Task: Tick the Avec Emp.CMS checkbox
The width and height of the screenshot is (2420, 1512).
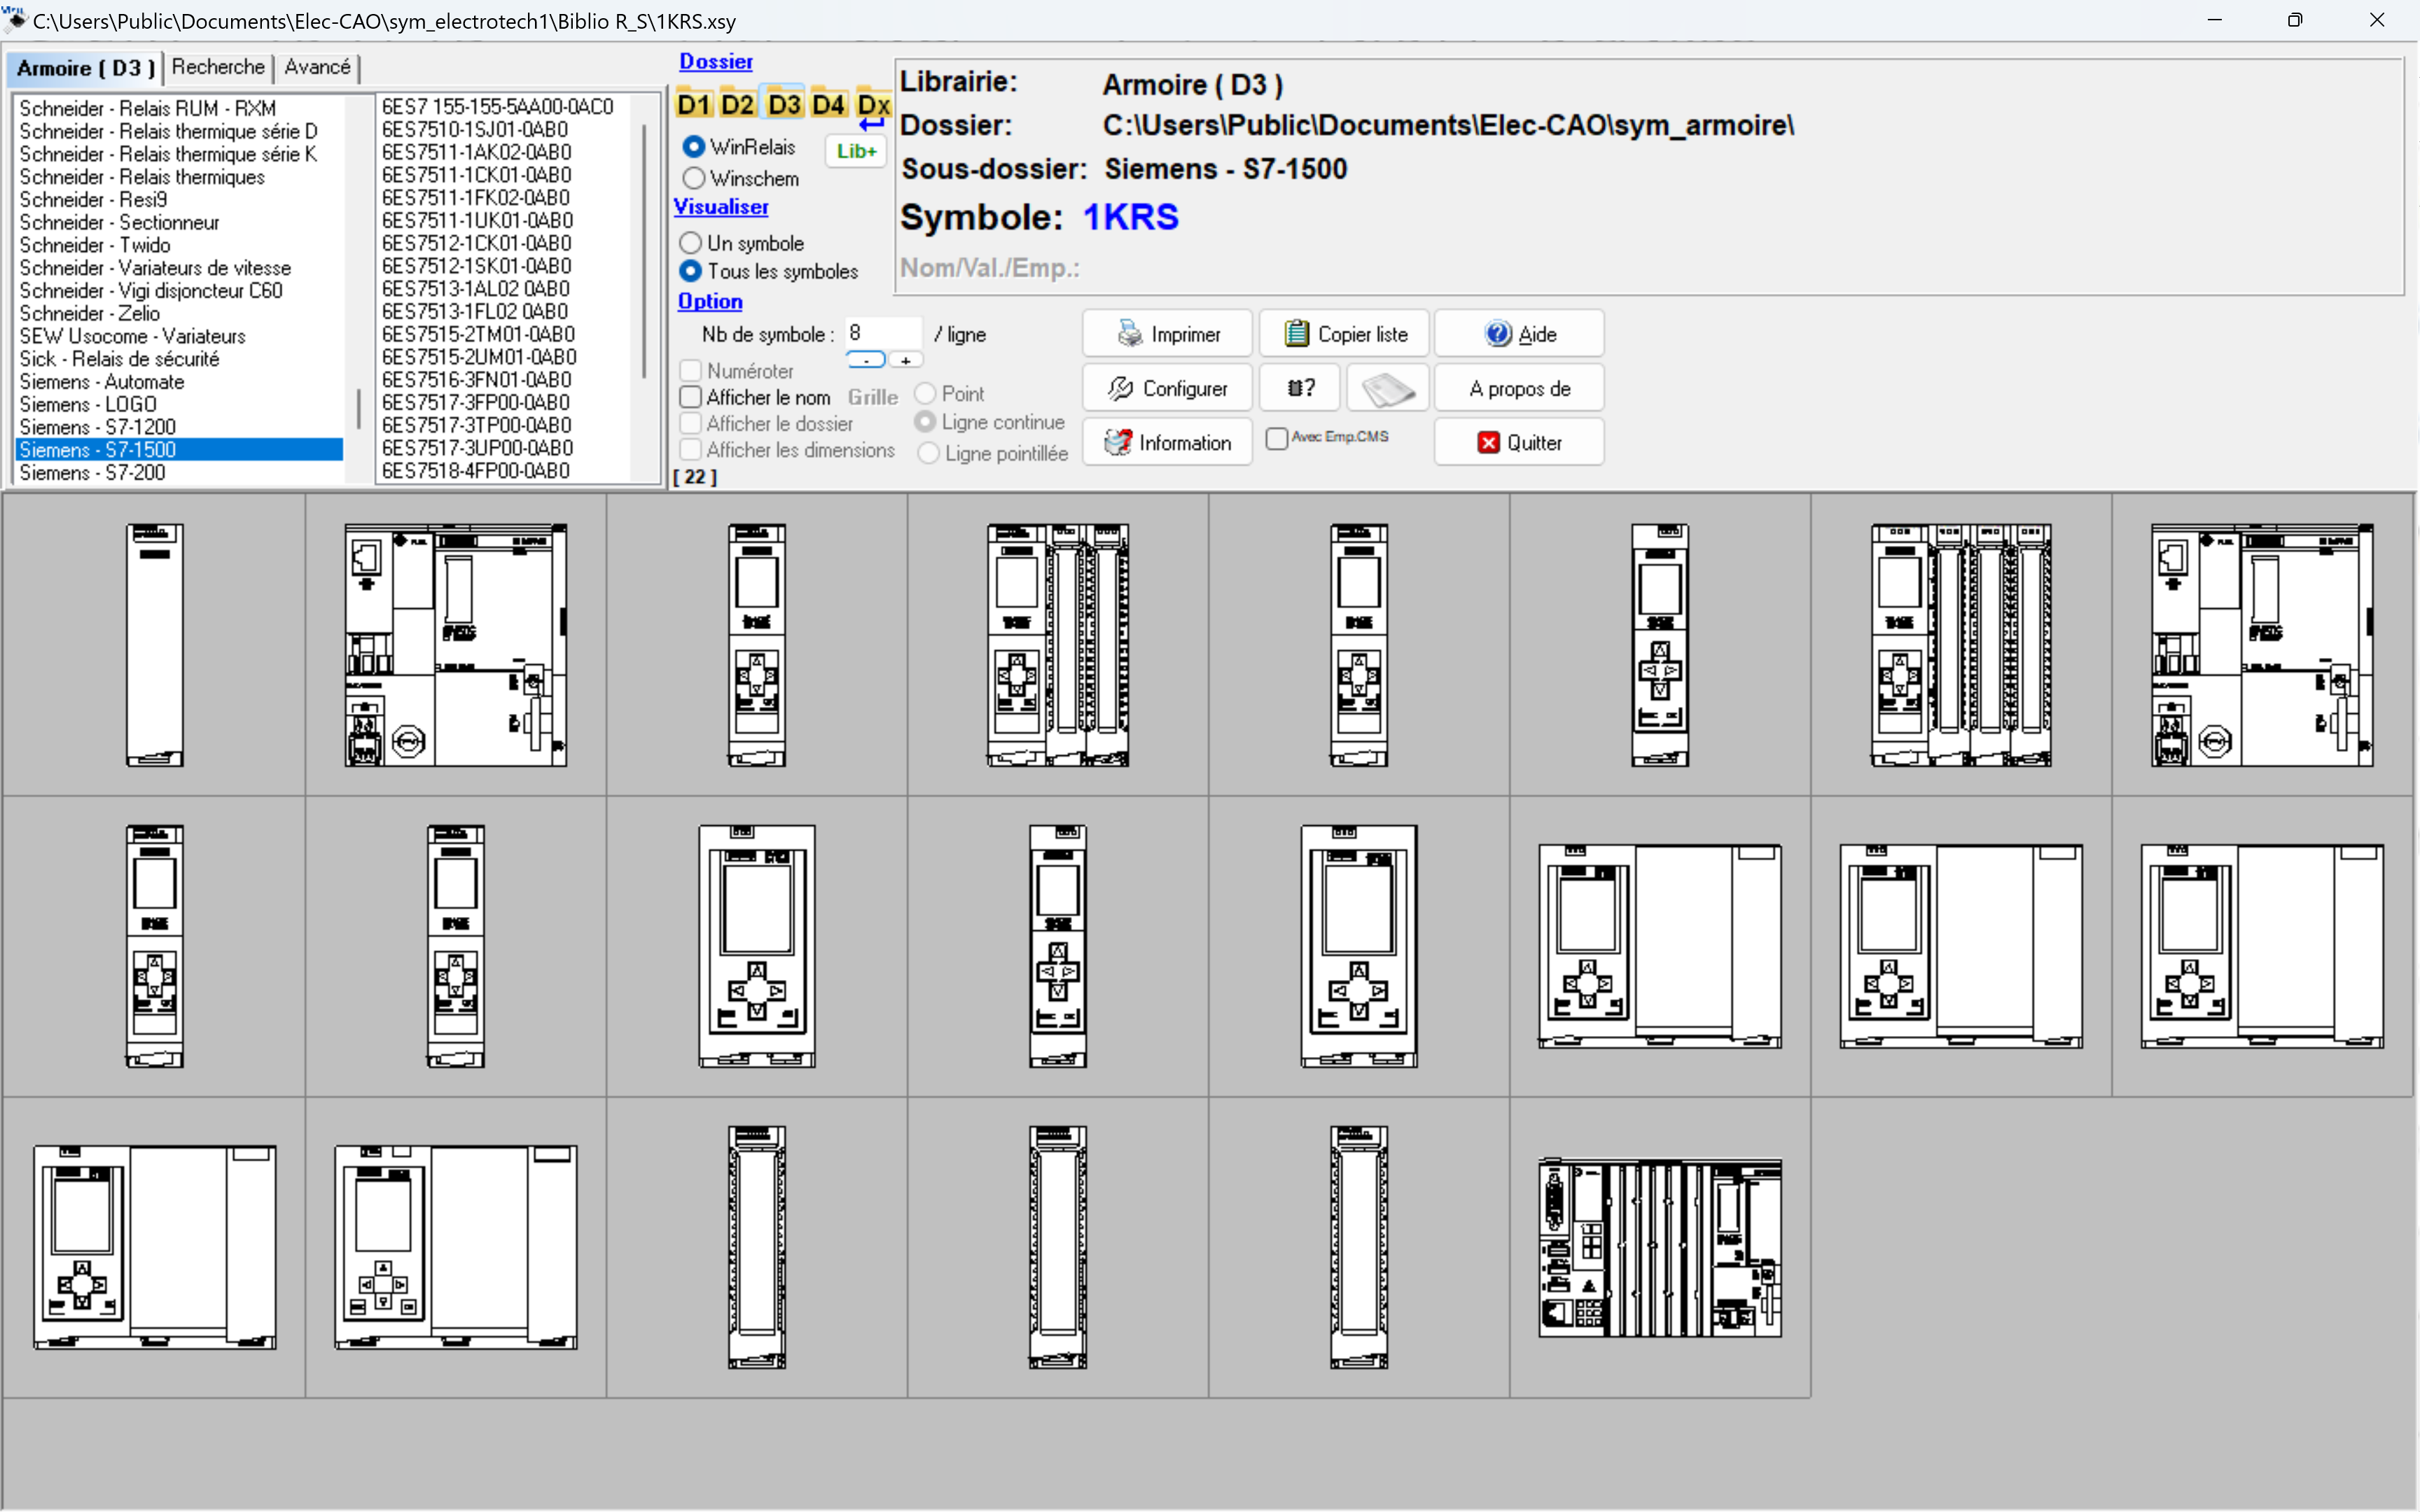Action: 1277,438
